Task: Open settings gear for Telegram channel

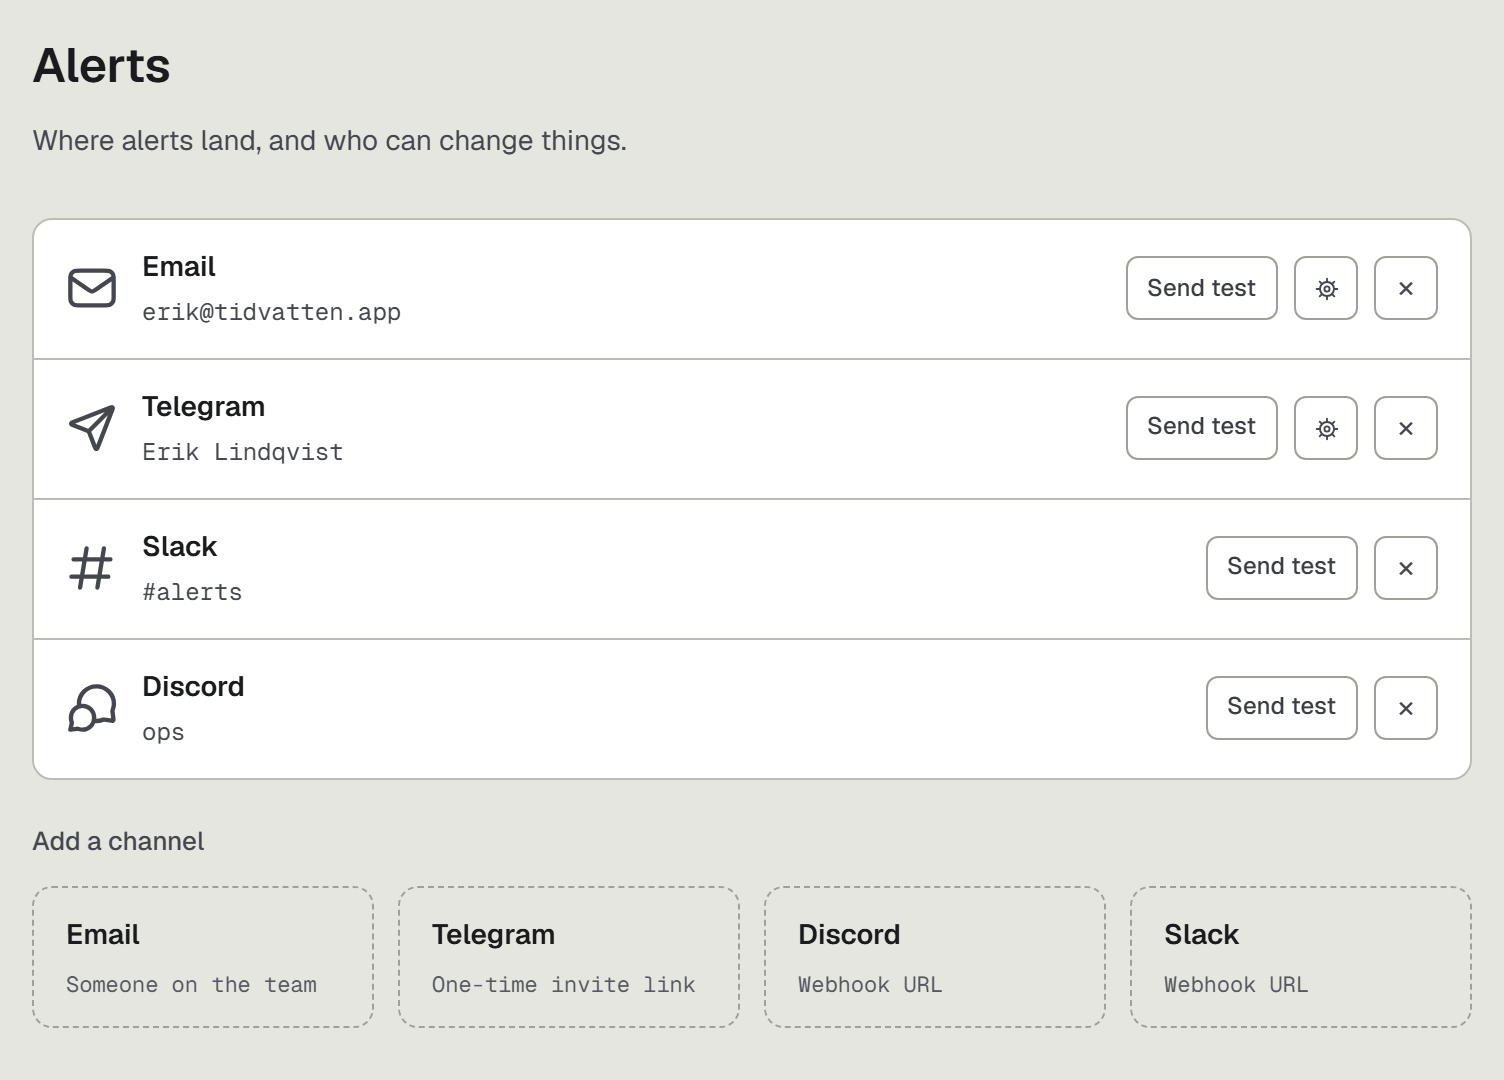Action: [x=1325, y=428]
